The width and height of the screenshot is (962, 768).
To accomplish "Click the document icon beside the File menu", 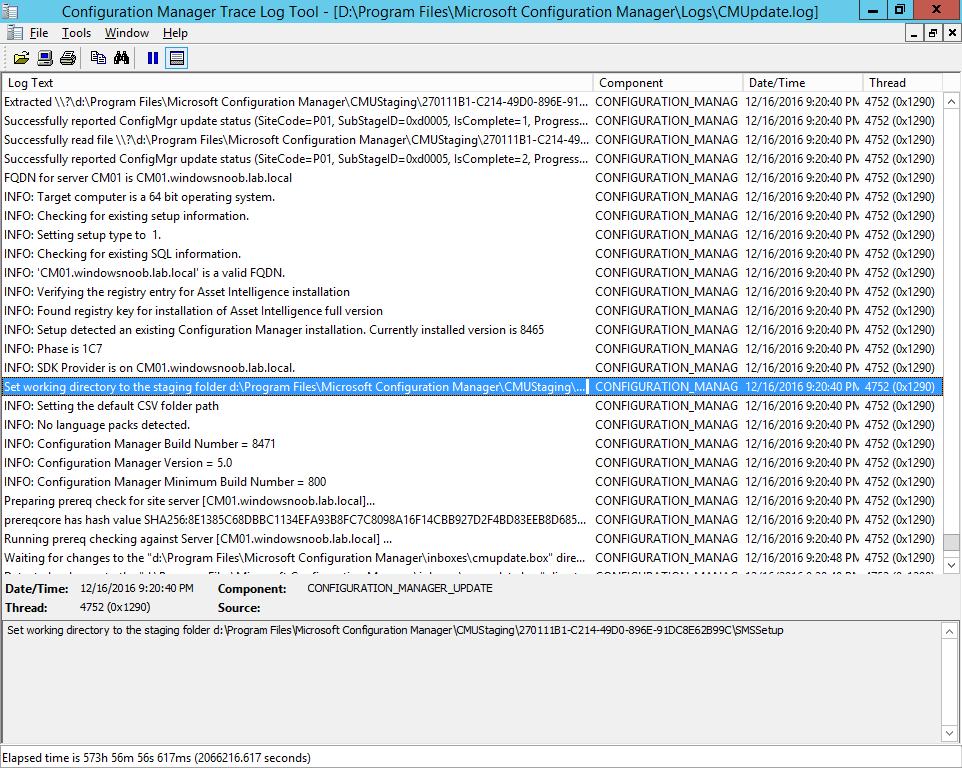I will point(14,33).
